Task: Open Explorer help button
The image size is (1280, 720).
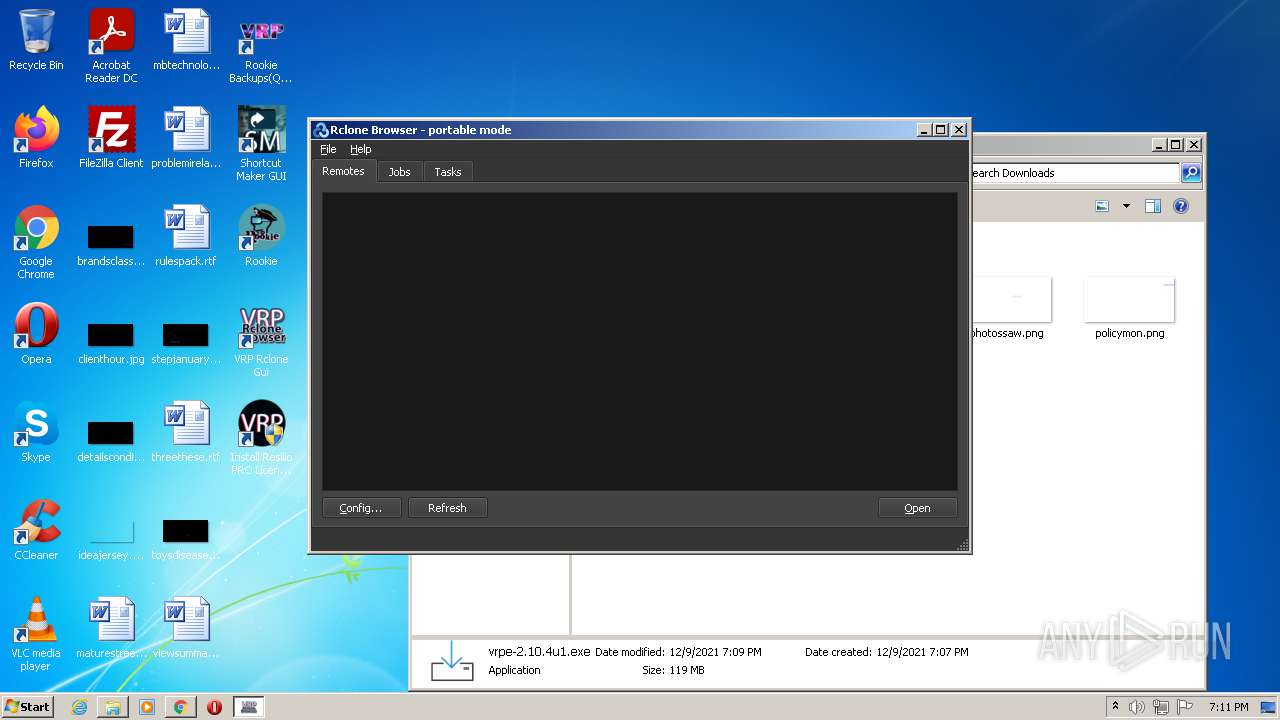Action: [x=1181, y=206]
